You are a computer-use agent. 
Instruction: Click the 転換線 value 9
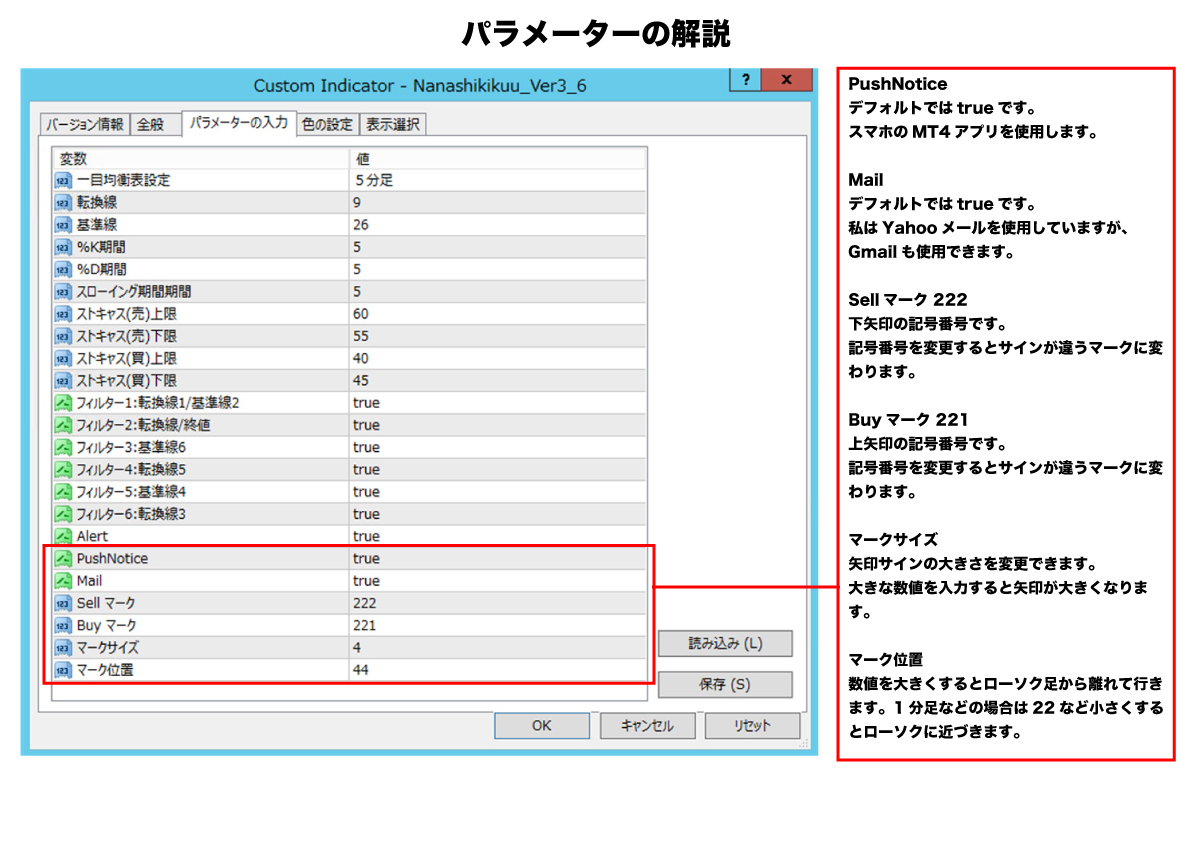357,203
